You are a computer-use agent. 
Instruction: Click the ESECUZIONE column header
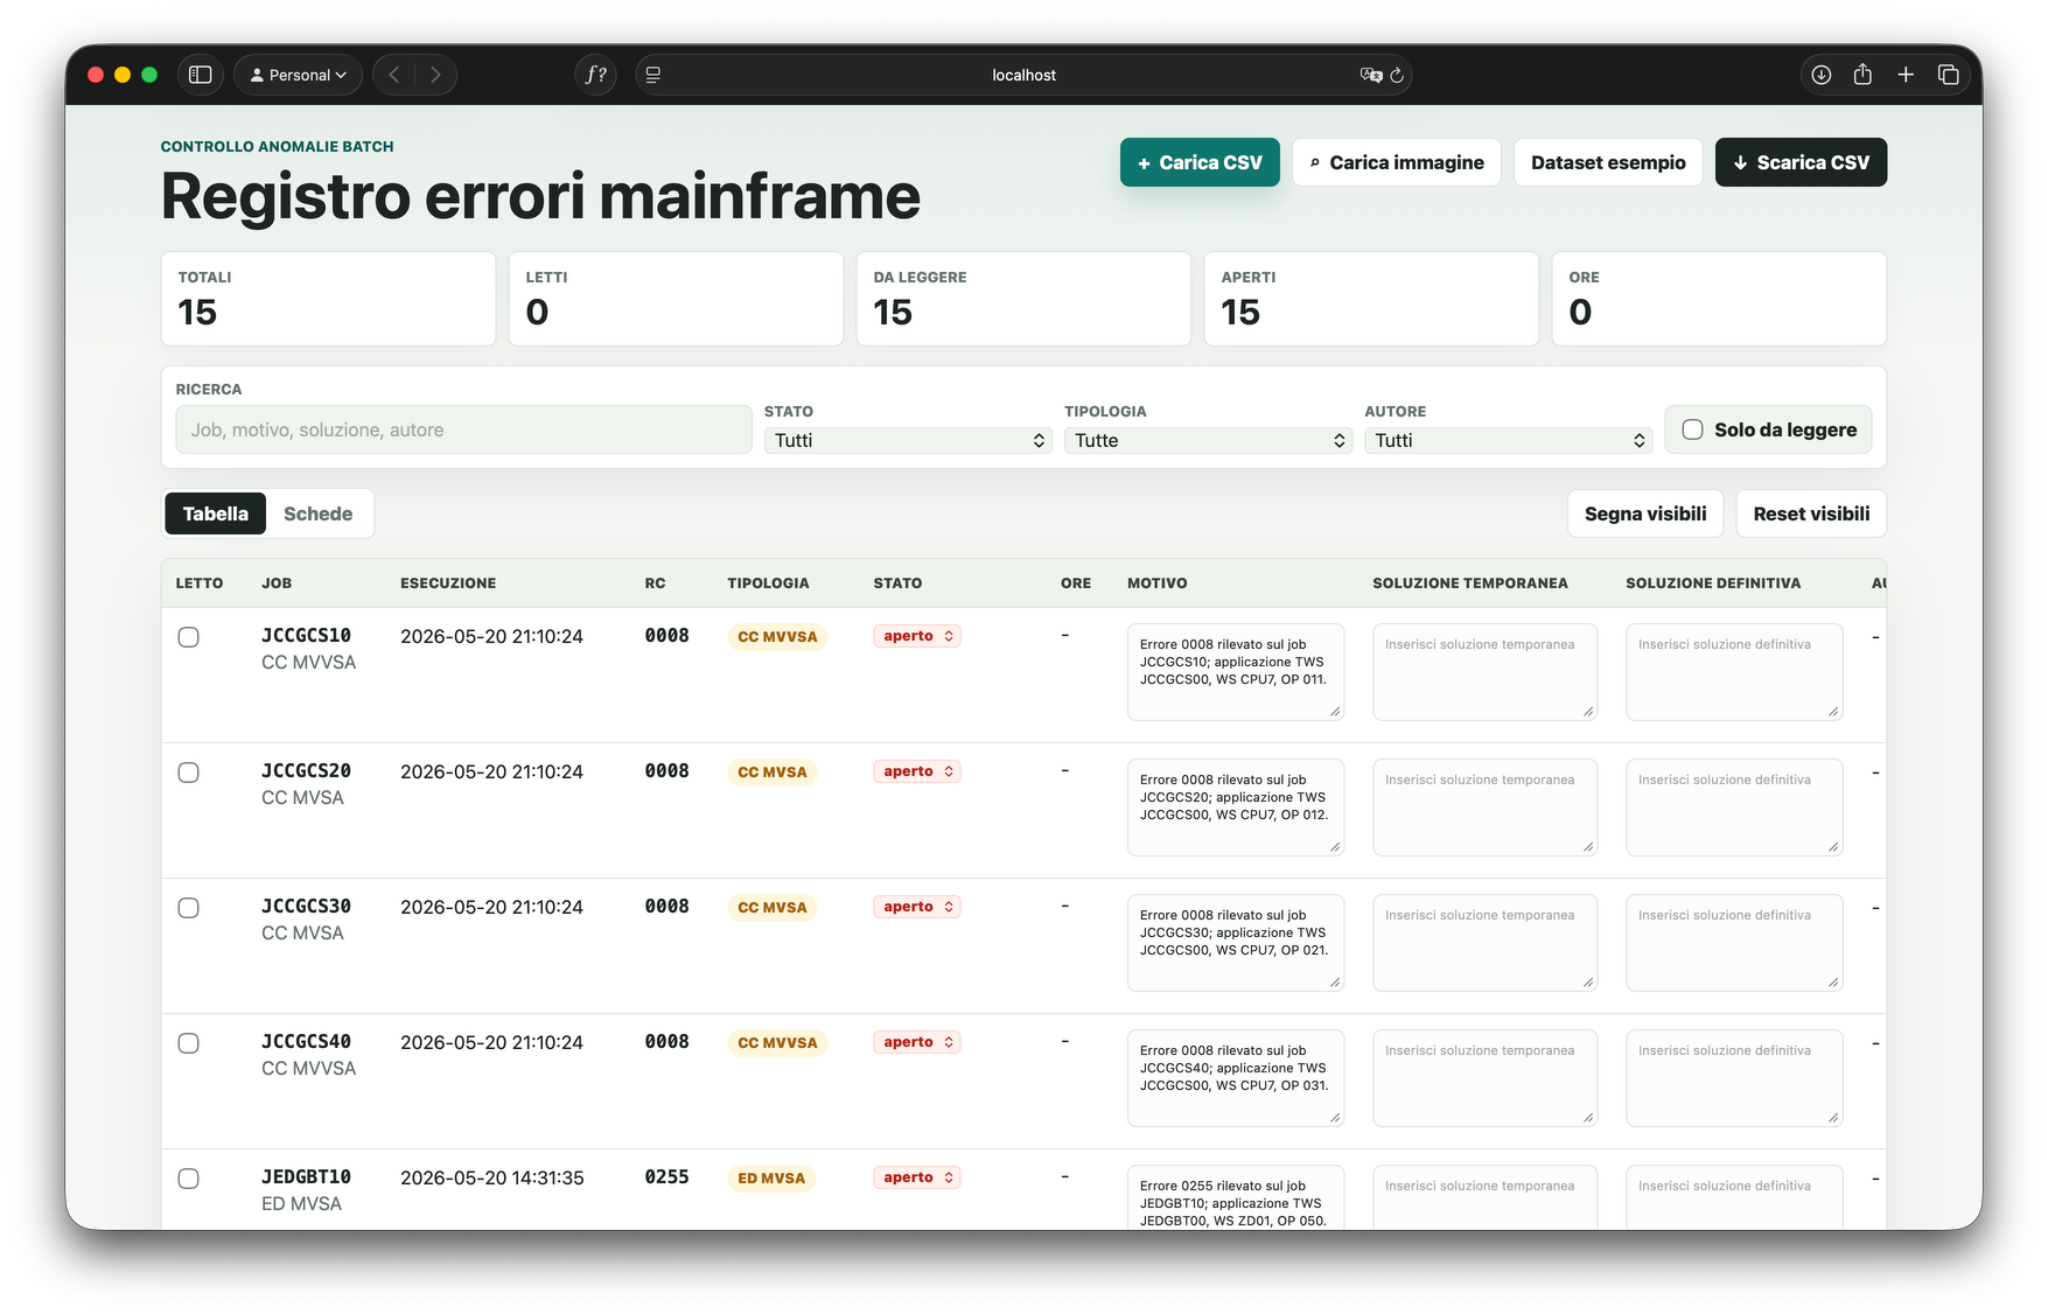[x=448, y=583]
